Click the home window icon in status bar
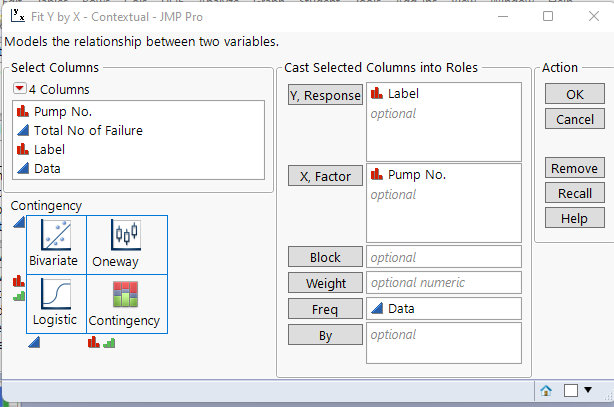Image resolution: width=614 pixels, height=407 pixels. click(x=547, y=390)
